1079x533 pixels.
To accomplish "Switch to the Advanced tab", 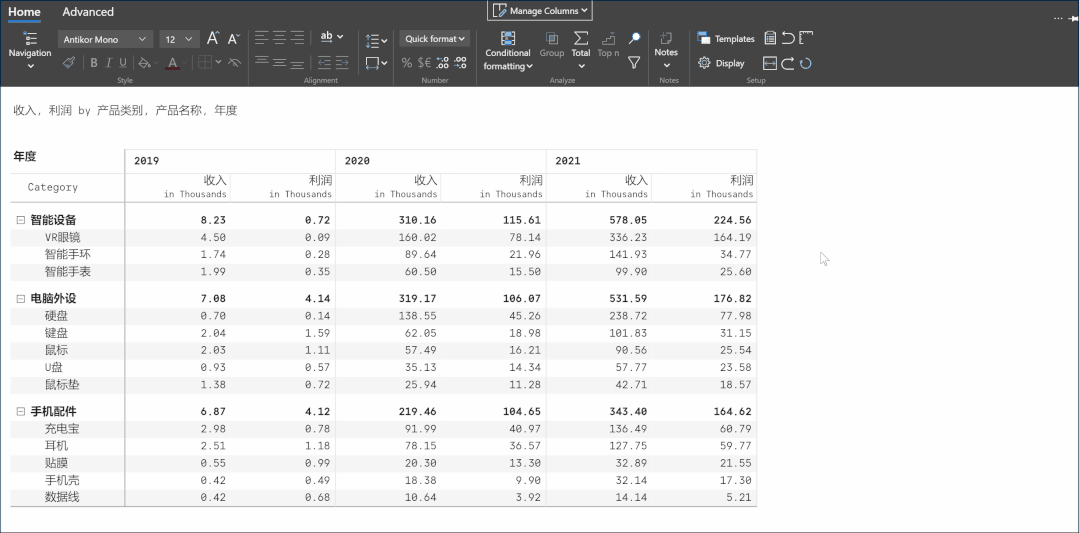I will [88, 12].
